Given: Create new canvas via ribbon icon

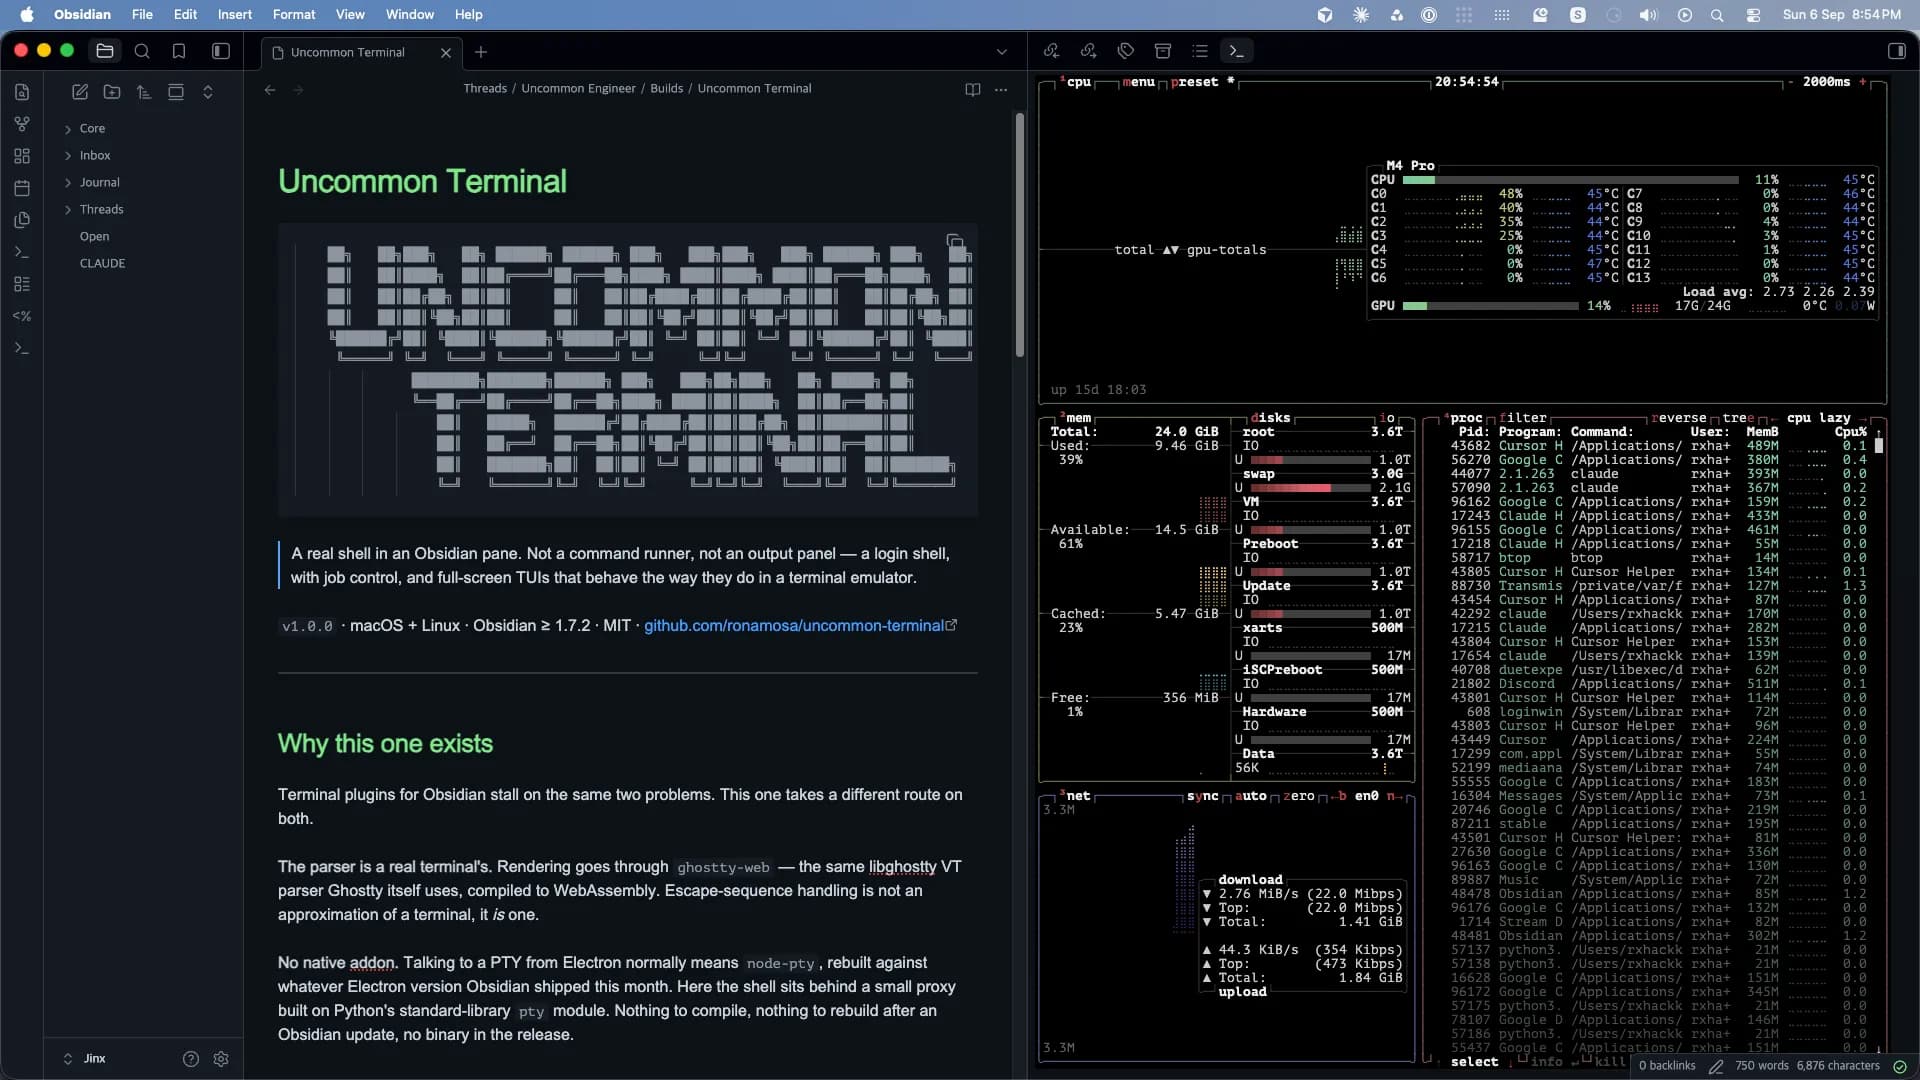Looking at the screenshot, I should [x=22, y=156].
